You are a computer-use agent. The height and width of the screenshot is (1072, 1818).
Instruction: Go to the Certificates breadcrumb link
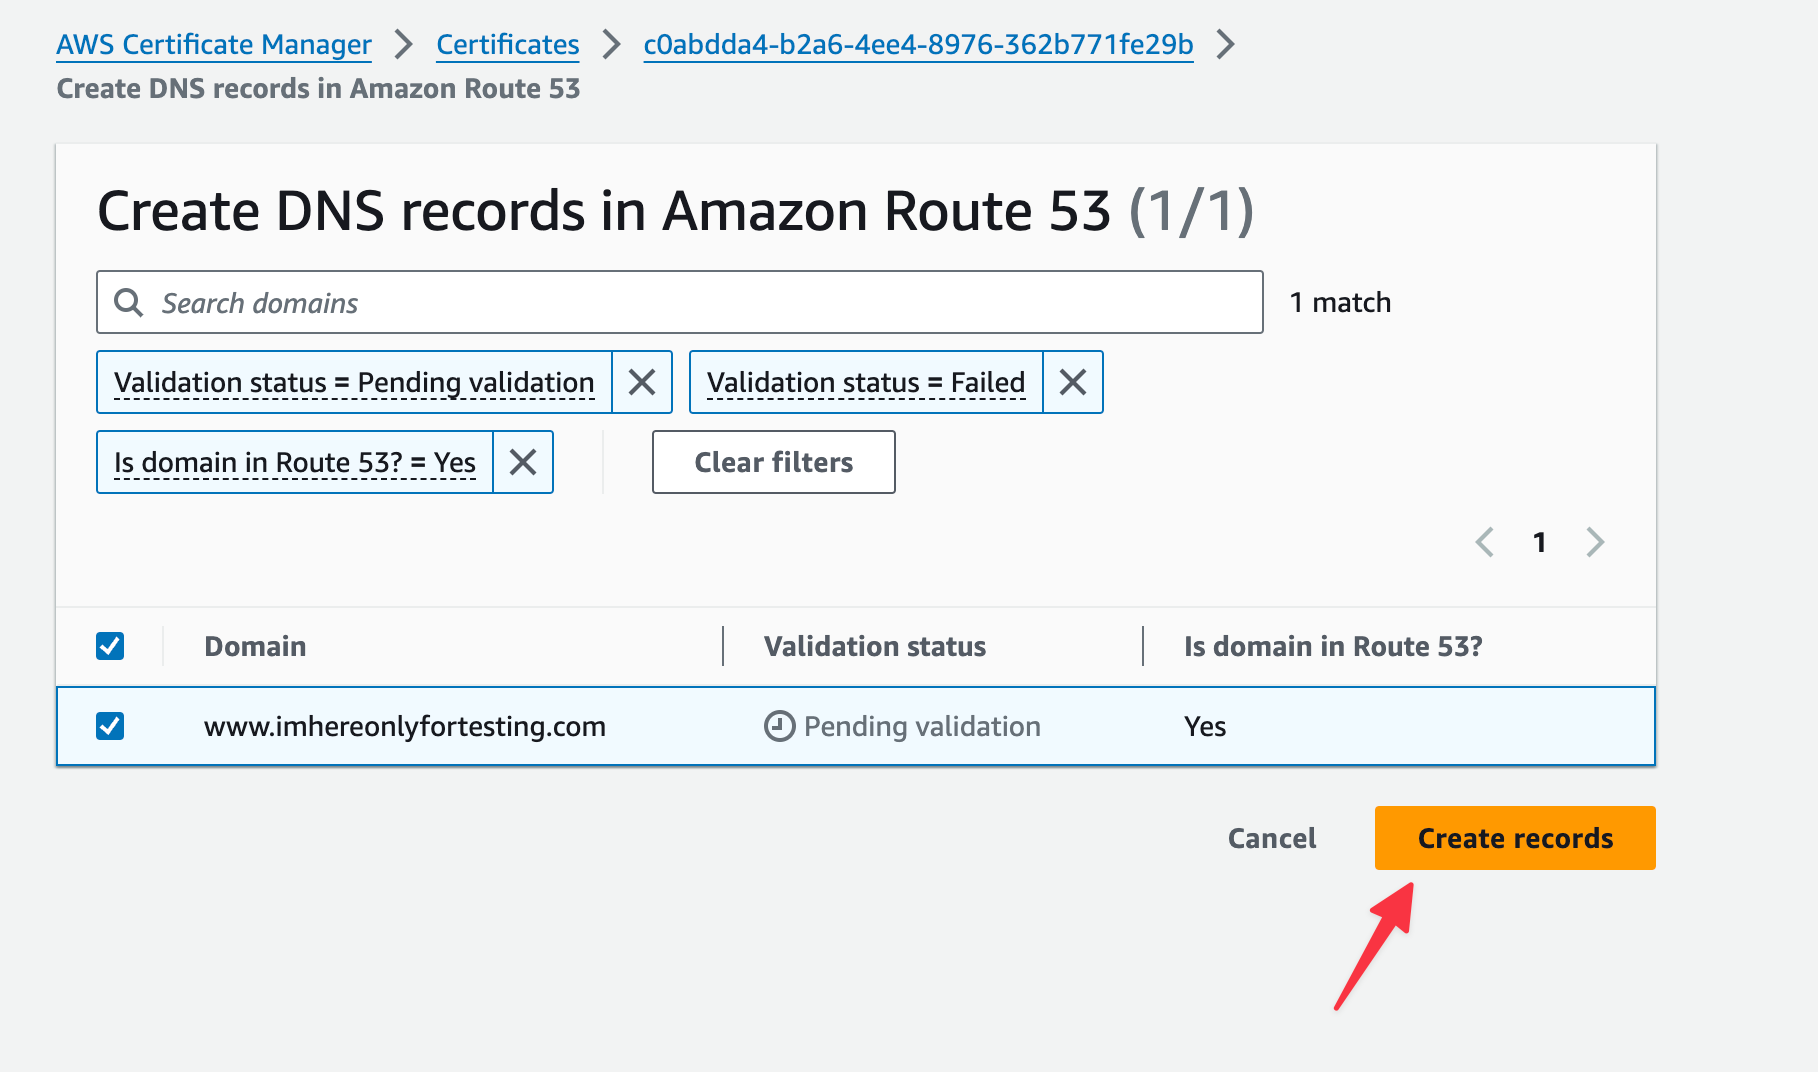pos(508,45)
